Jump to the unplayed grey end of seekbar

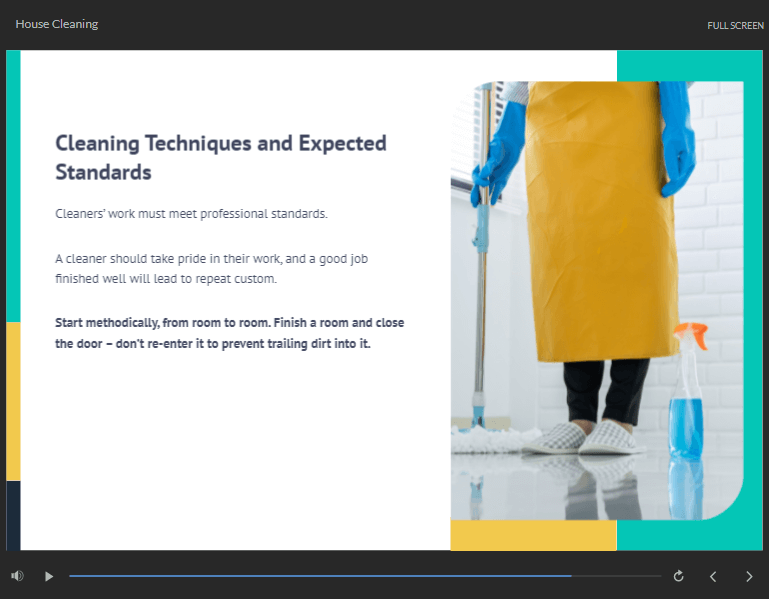pos(617,576)
